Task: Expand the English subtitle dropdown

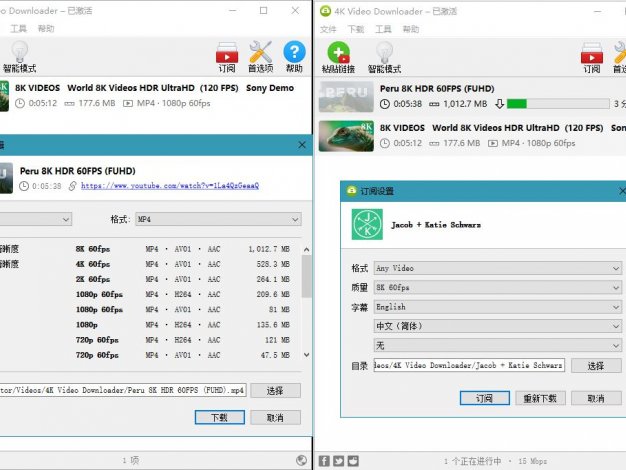Action: pos(497,307)
